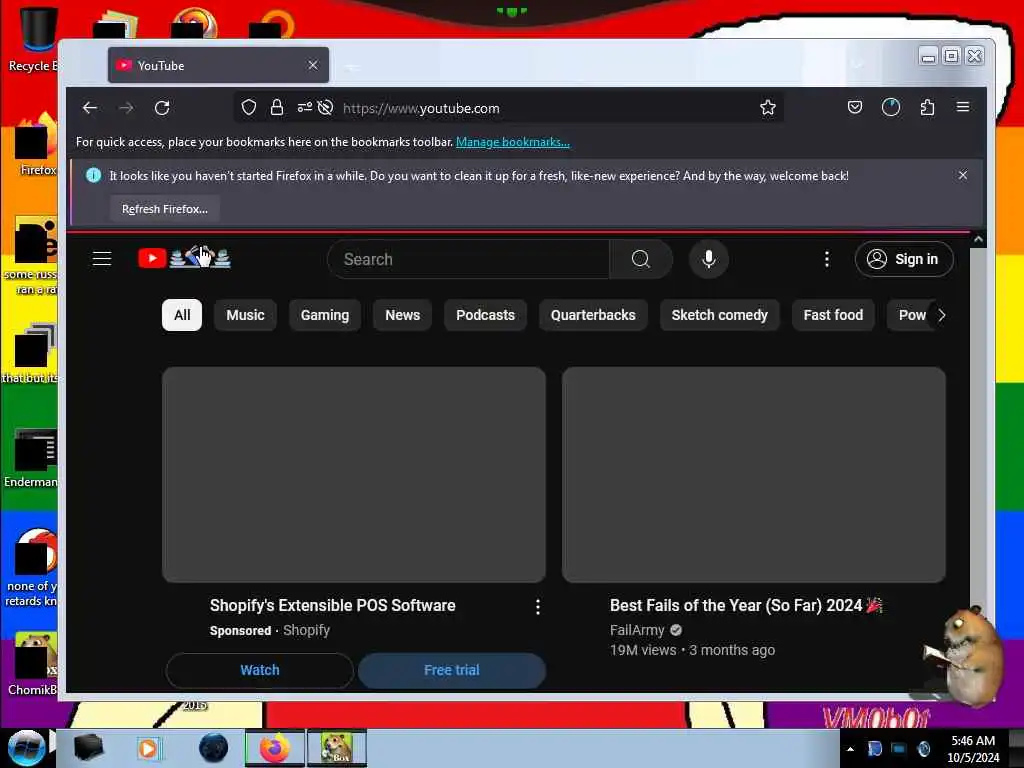Click the Firefox account circular icon
Viewport: 1024px width, 768px height.
coord(891,107)
